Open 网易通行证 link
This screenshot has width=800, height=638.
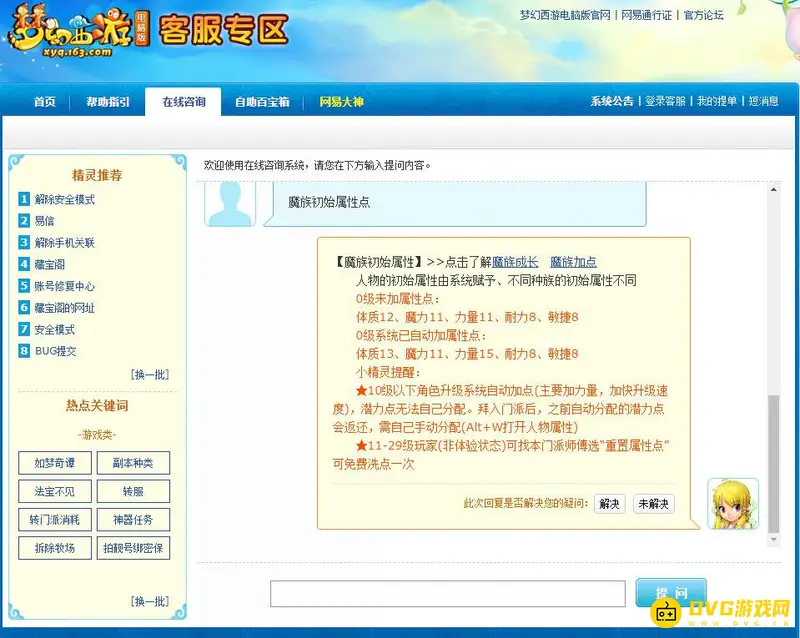click(646, 15)
